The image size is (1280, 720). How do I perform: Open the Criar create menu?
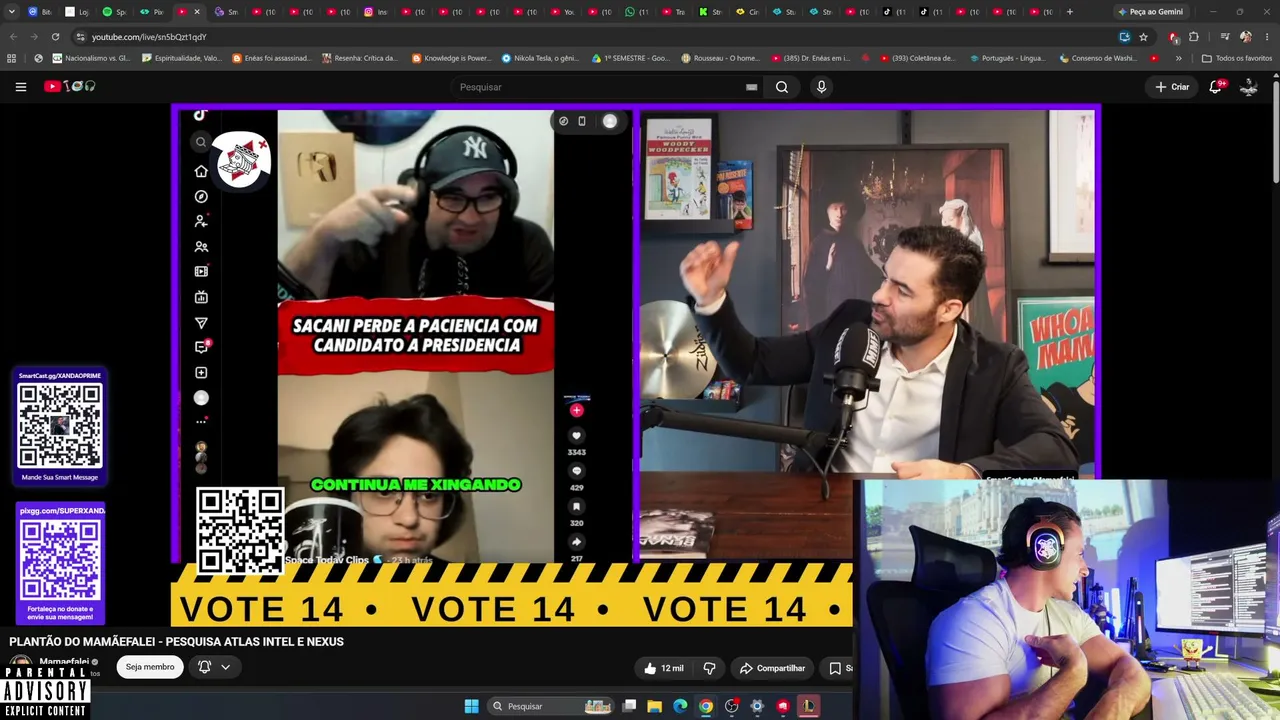click(x=1172, y=87)
